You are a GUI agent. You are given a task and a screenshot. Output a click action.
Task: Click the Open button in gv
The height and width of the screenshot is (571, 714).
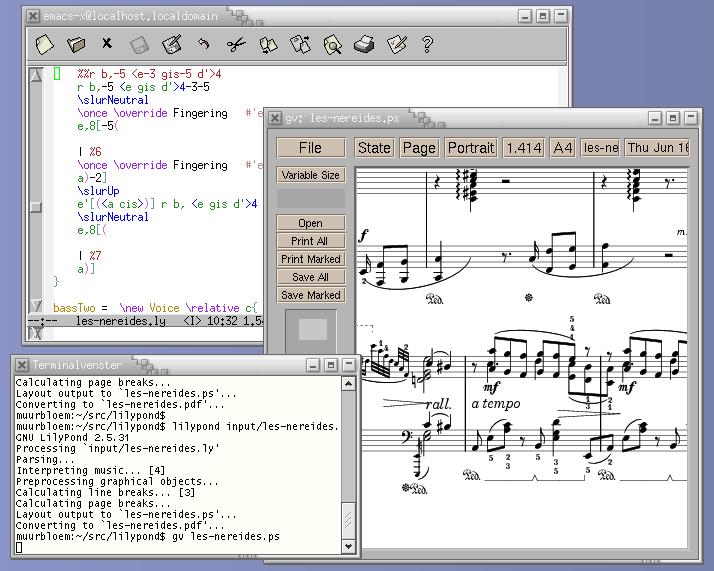click(x=311, y=223)
